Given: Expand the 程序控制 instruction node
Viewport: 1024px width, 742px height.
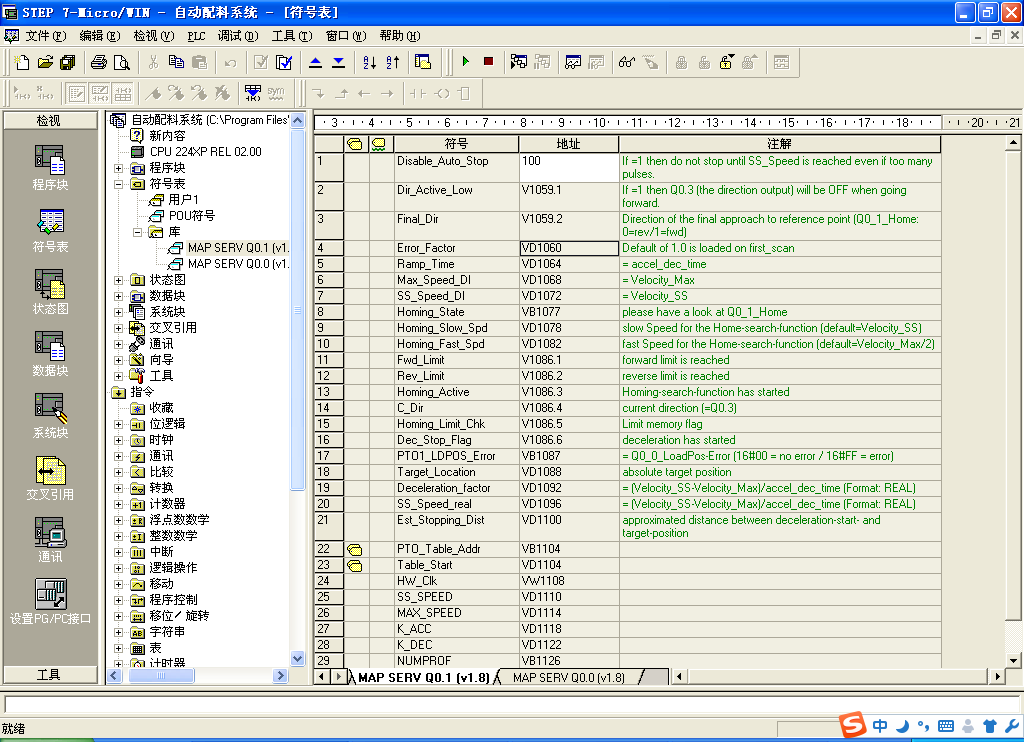Looking at the screenshot, I should tap(118, 600).
